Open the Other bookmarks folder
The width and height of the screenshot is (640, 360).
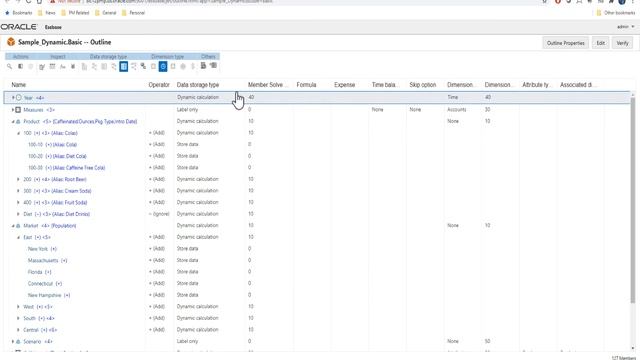pos(616,13)
